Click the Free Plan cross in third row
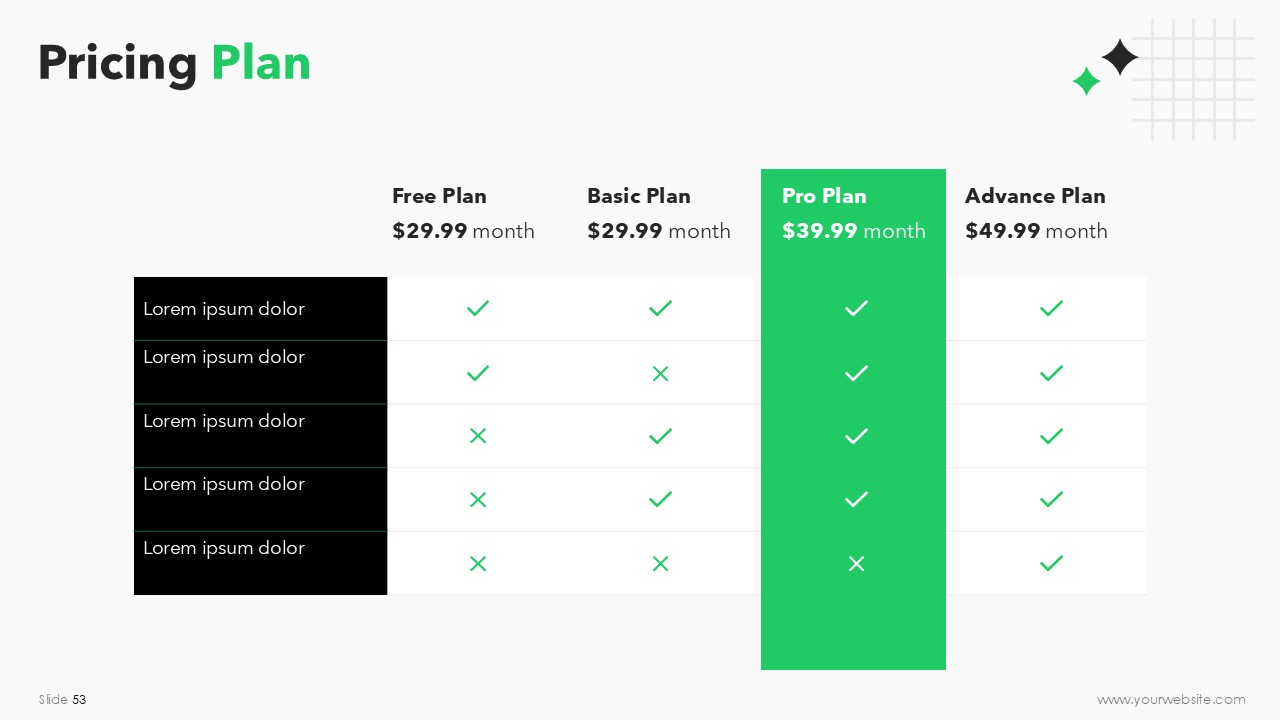Viewport: 1280px width, 720px height. tap(478, 436)
